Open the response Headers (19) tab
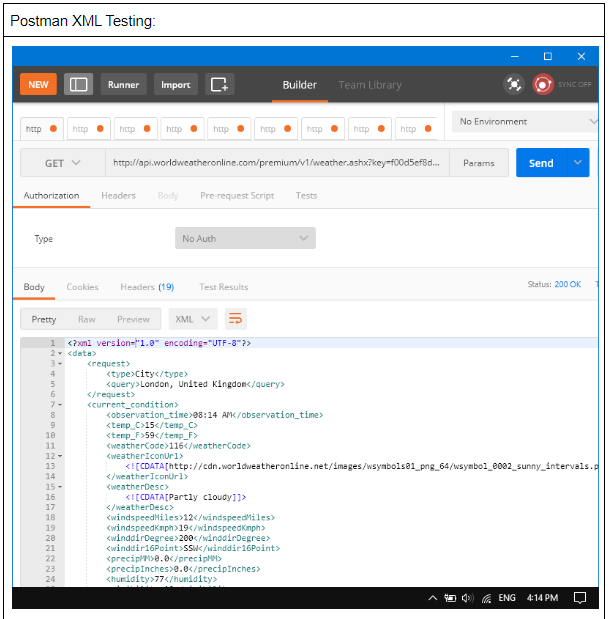The height and width of the screenshot is (619, 611). (x=147, y=287)
